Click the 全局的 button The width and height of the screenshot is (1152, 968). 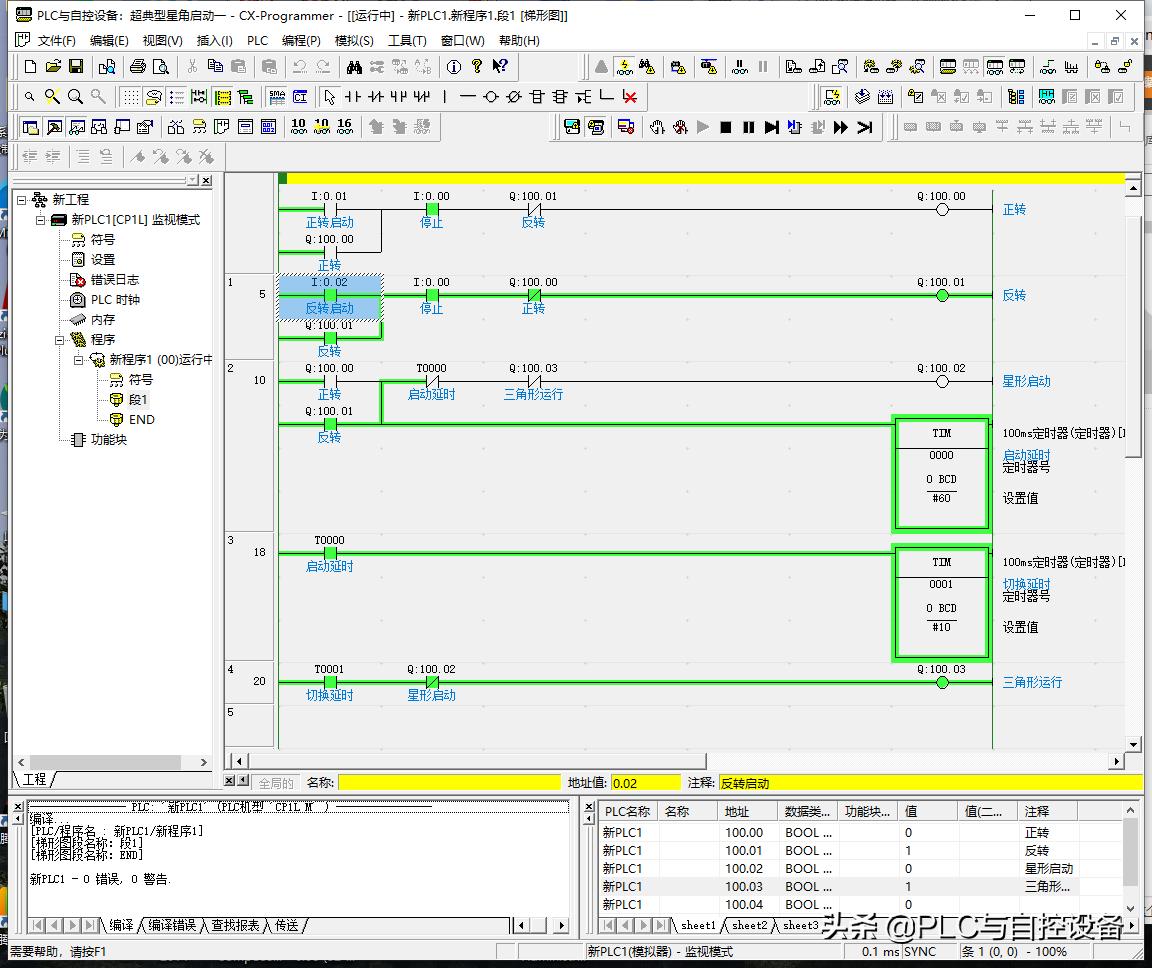[x=276, y=783]
